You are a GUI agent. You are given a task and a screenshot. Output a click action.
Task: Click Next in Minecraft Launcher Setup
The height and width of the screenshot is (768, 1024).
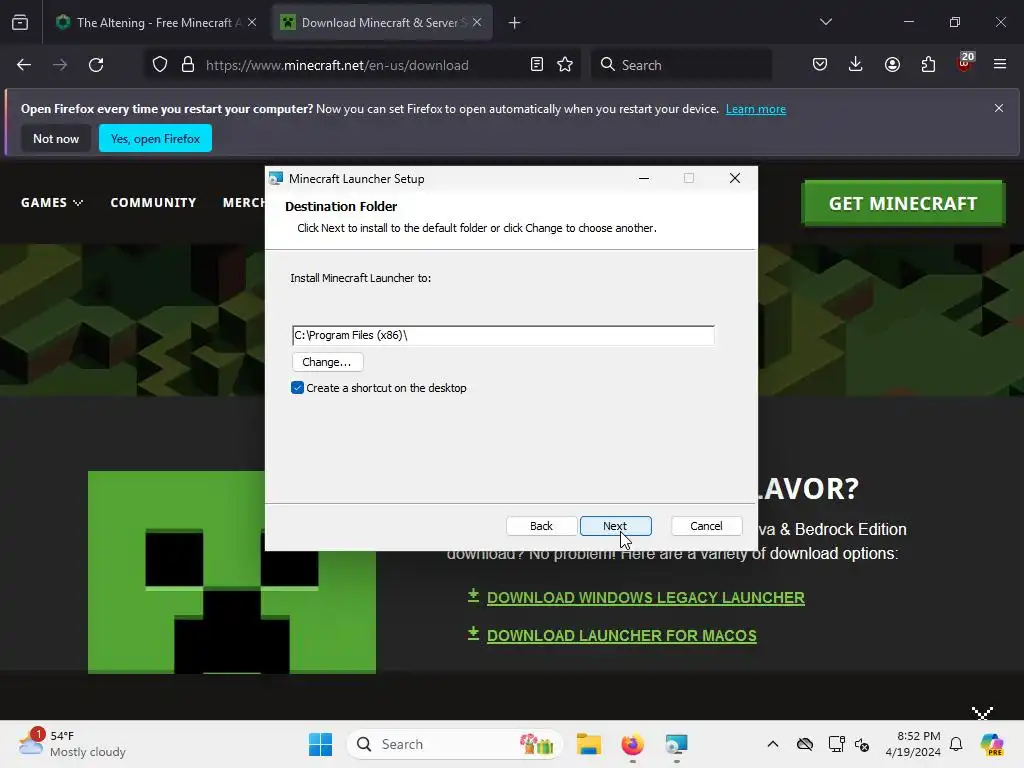click(615, 526)
